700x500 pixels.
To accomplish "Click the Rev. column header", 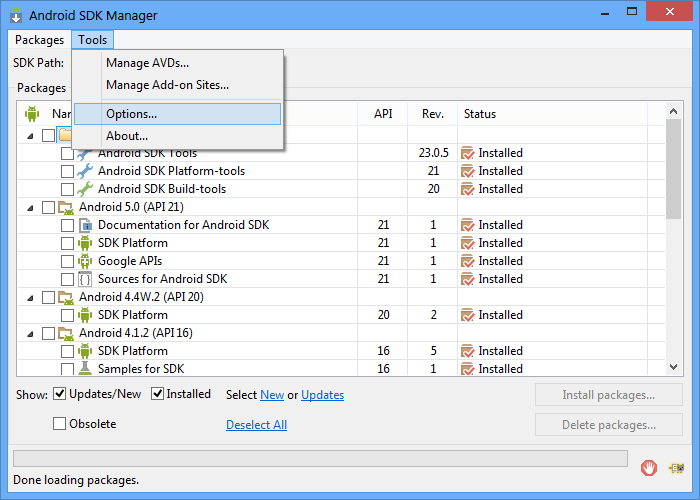I will [x=433, y=114].
